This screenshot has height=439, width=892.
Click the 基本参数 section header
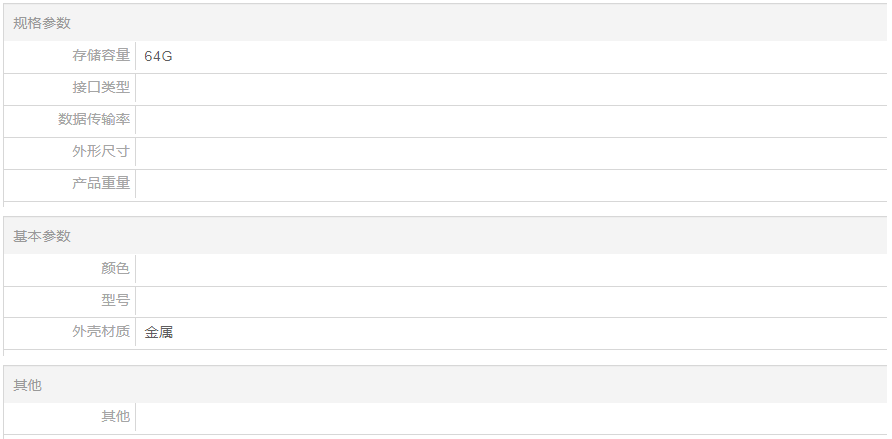[x=42, y=236]
